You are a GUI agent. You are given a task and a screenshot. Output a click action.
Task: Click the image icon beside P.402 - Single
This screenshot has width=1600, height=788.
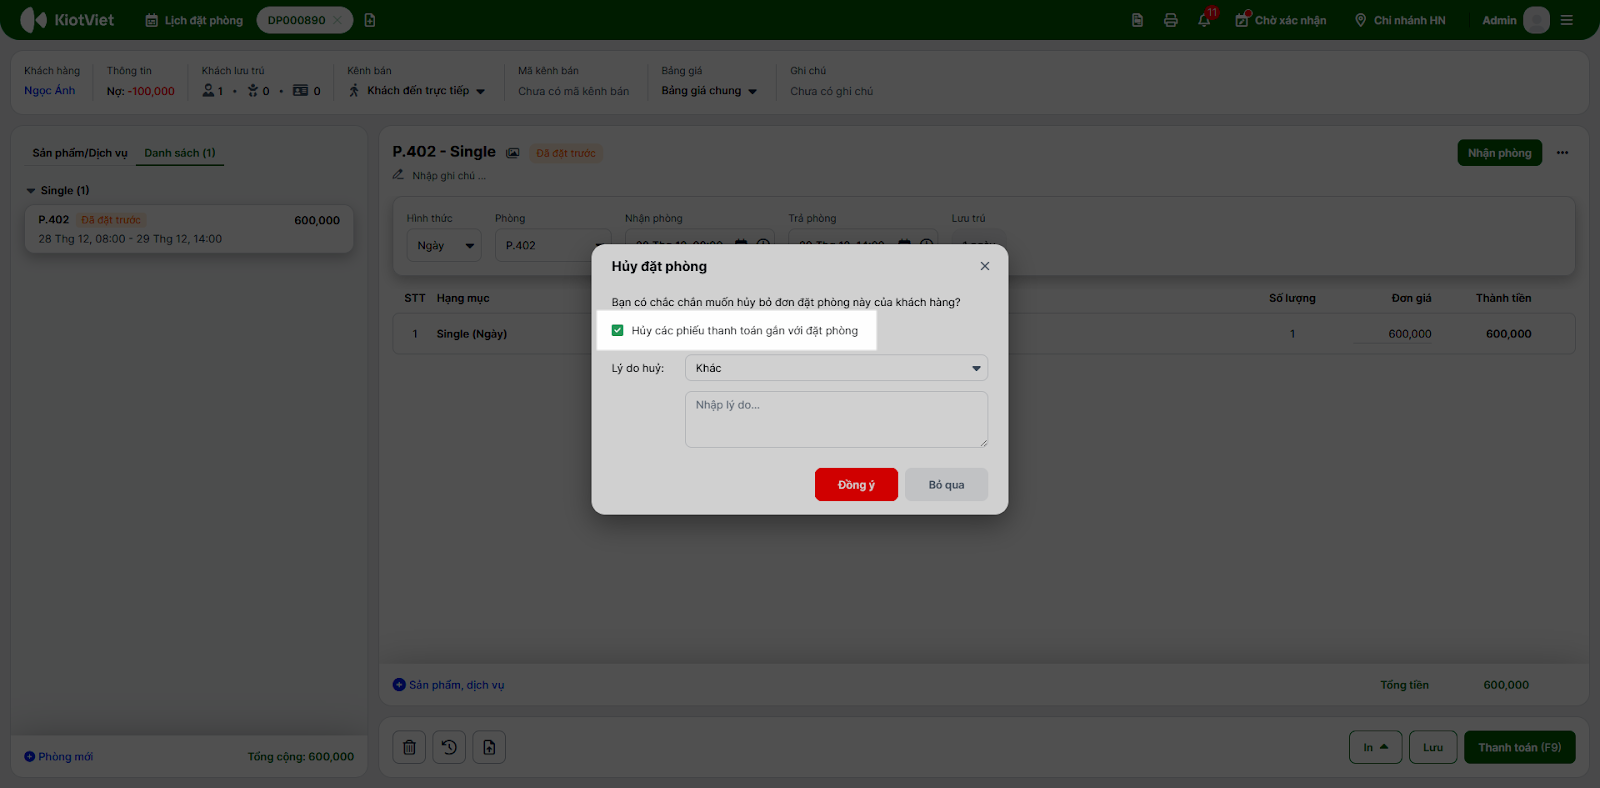513,153
